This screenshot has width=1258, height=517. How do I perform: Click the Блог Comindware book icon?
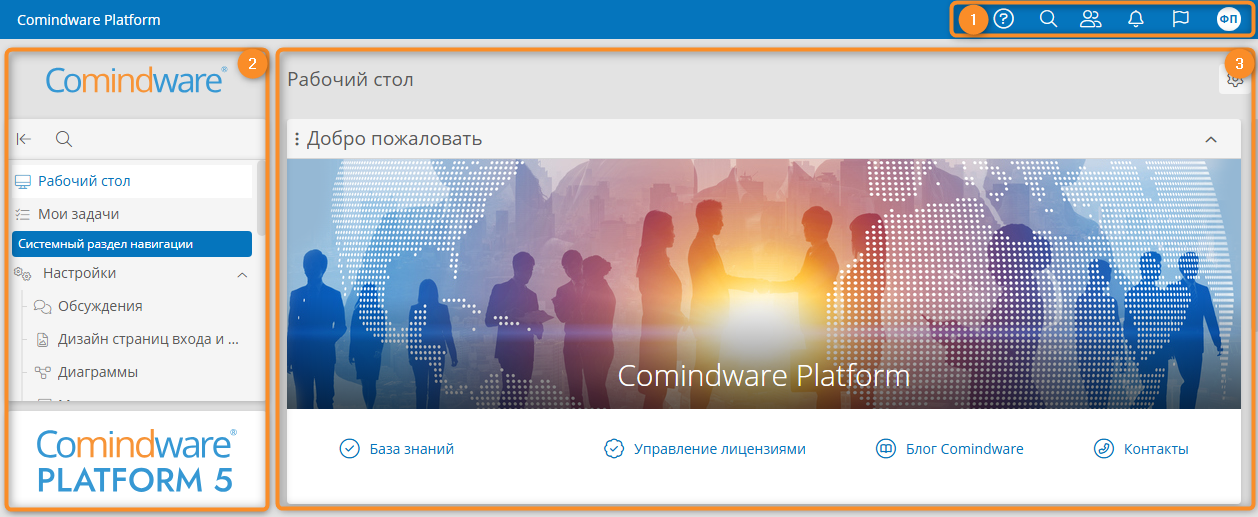pyautogui.click(x=886, y=449)
